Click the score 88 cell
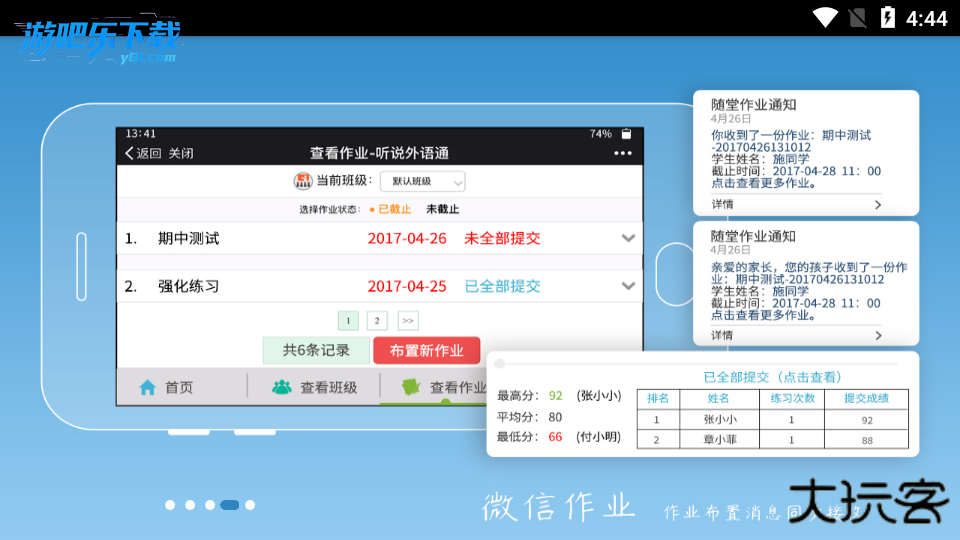The image size is (960, 540). click(867, 440)
